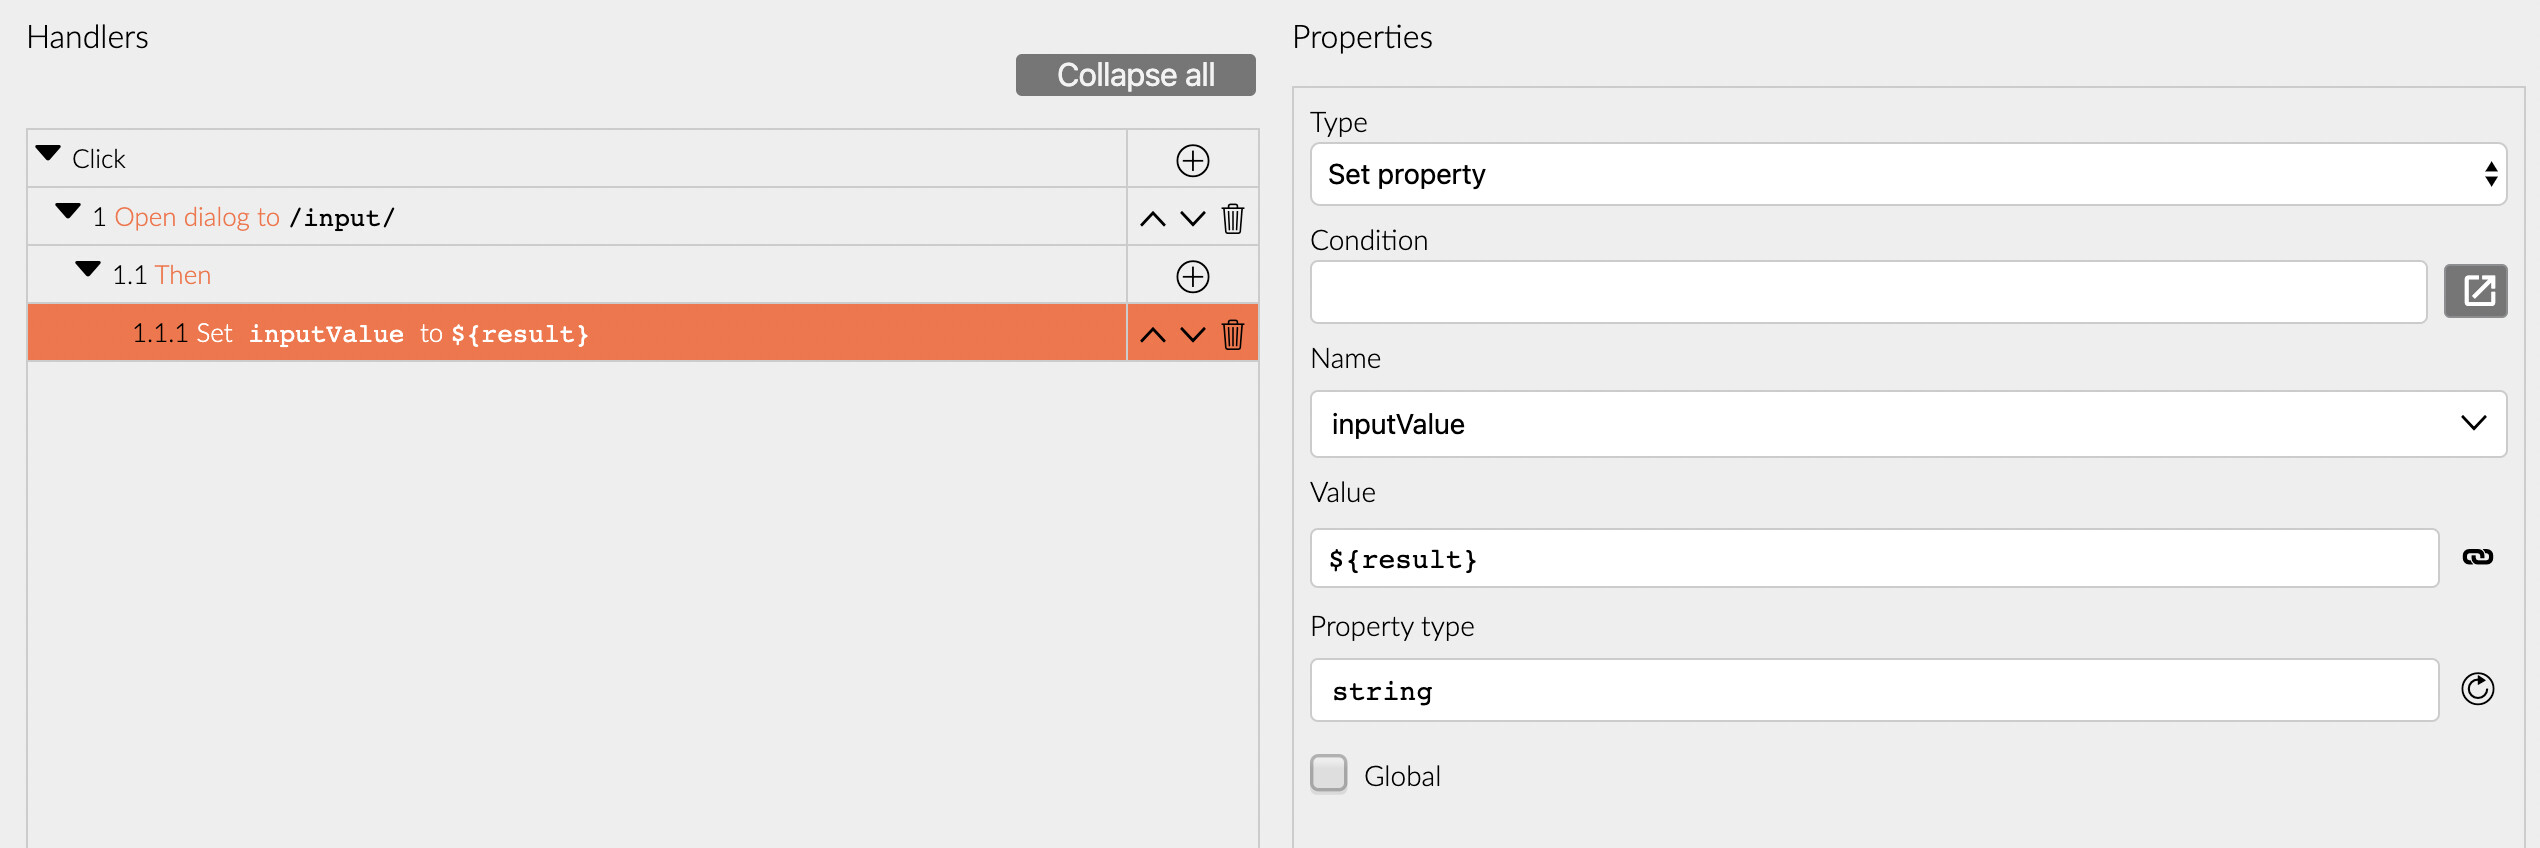The height and width of the screenshot is (848, 2540).
Task: Move the Open dialog action up
Action: pyautogui.click(x=1153, y=218)
